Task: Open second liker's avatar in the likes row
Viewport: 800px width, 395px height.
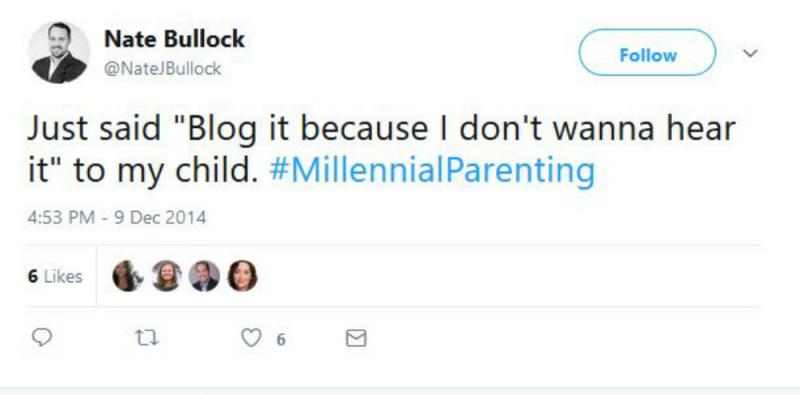Action: [166, 276]
